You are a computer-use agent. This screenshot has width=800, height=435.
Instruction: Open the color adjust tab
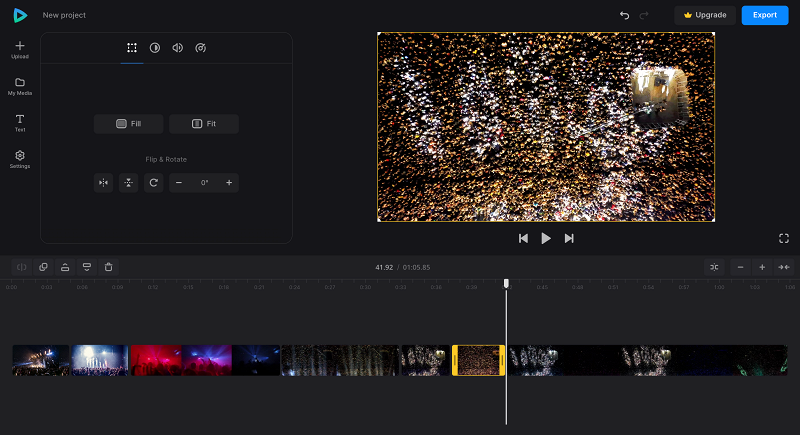155,47
